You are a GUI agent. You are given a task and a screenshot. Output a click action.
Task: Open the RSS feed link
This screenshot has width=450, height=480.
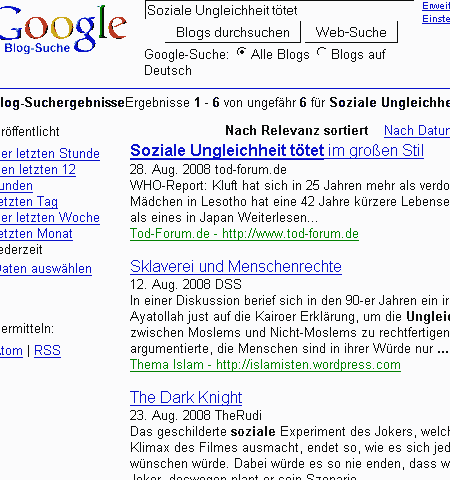(x=47, y=351)
